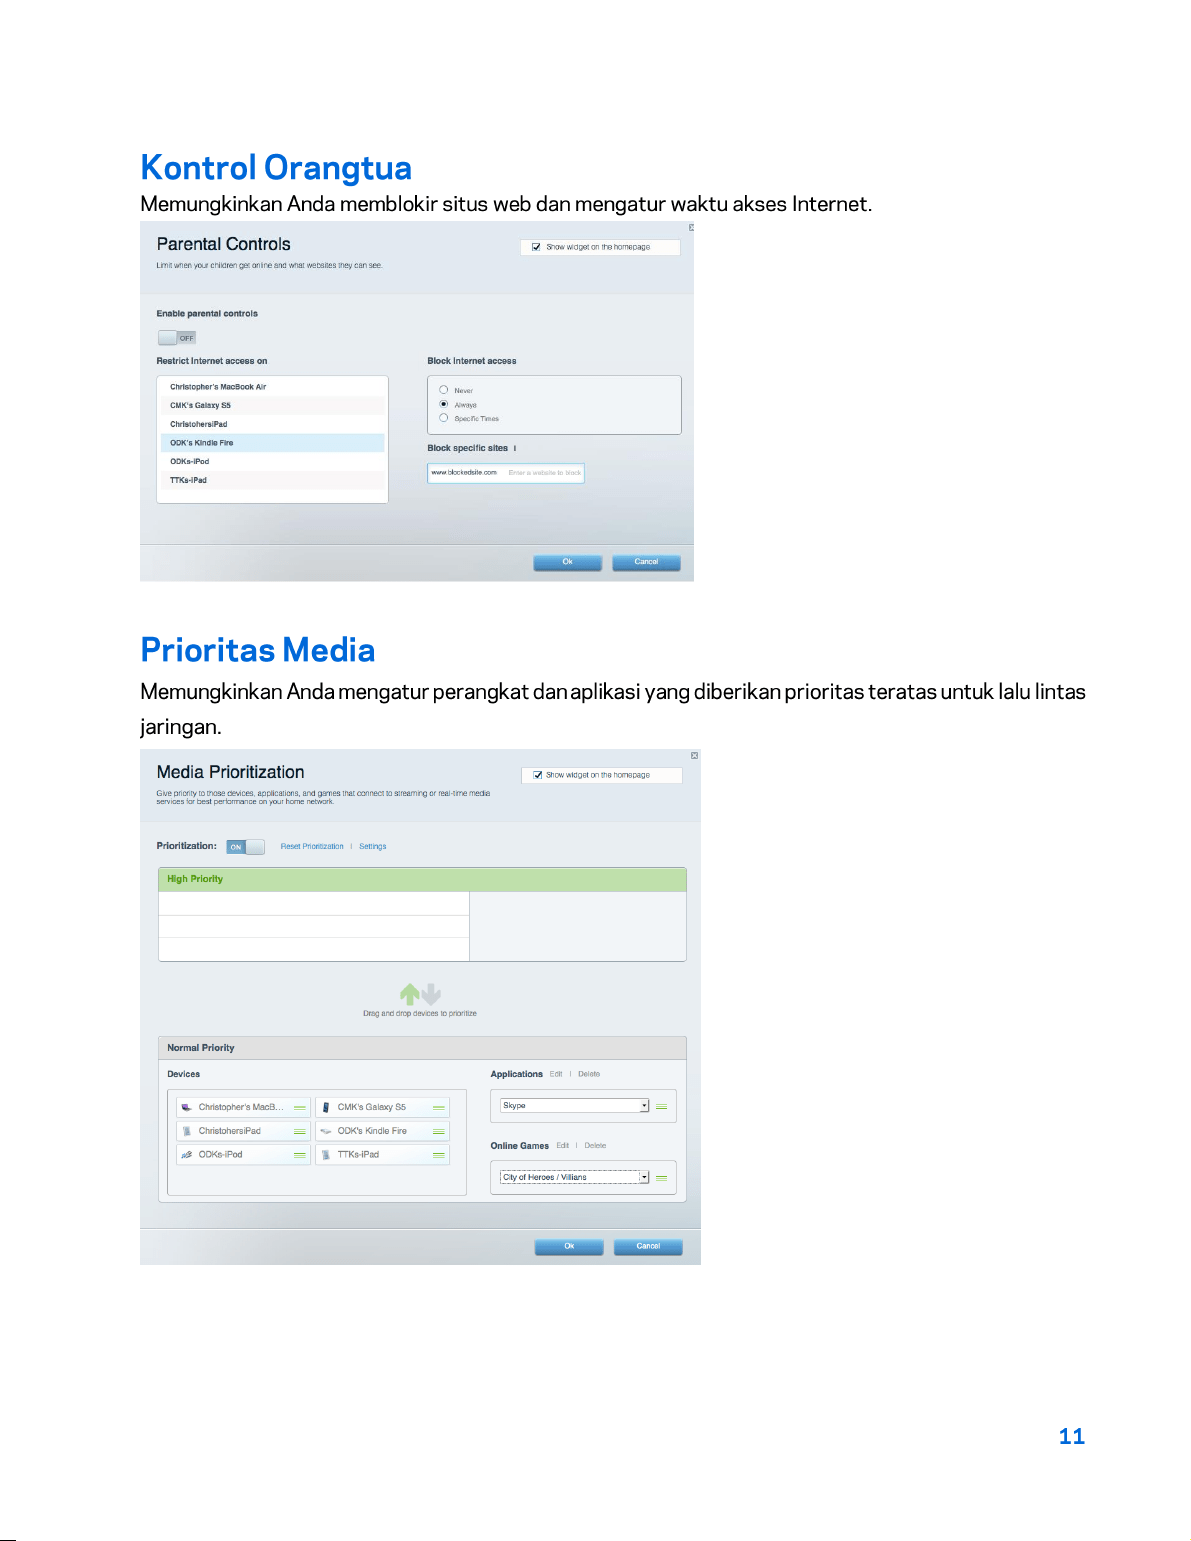Viewport: 1191px width, 1541px height.
Task: Click the High Priority header bar
Action: [422, 879]
